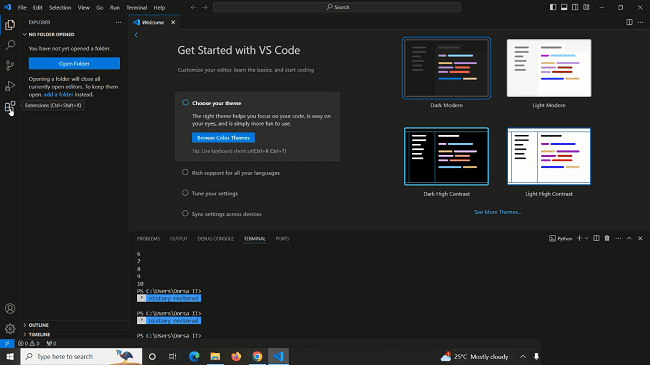Toggle panel layout icon in title bar
This screenshot has height=365, width=650.
pyautogui.click(x=564, y=7)
